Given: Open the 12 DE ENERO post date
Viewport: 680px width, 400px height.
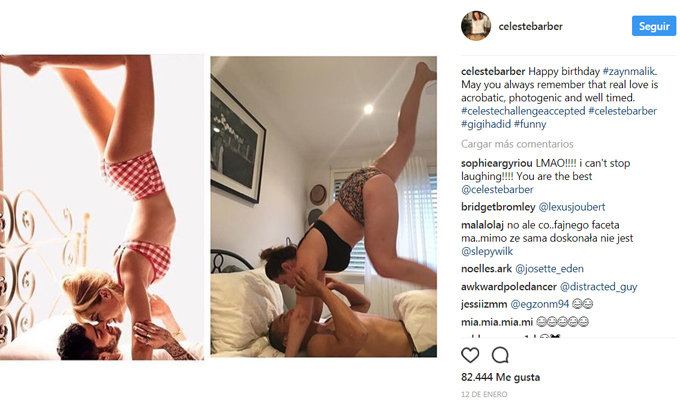Looking at the screenshot, I should 484,394.
